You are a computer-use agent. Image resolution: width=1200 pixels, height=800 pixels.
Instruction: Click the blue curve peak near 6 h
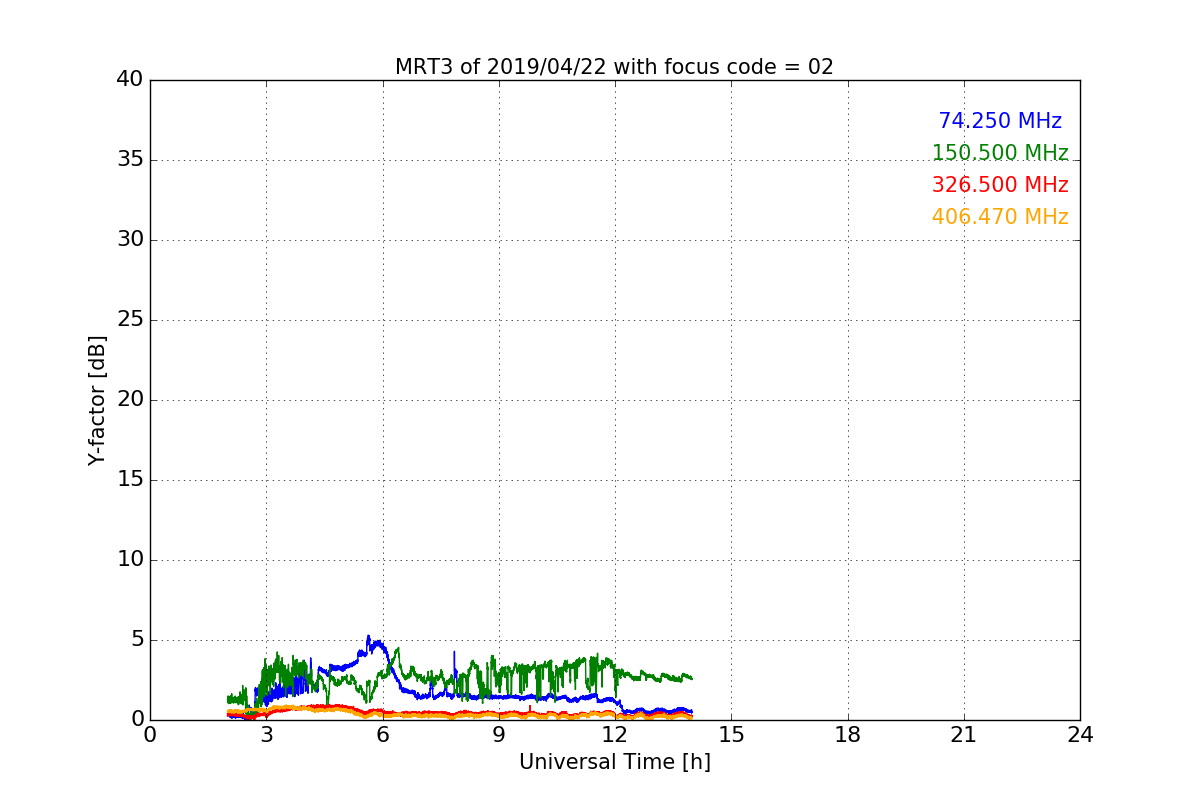pos(368,637)
